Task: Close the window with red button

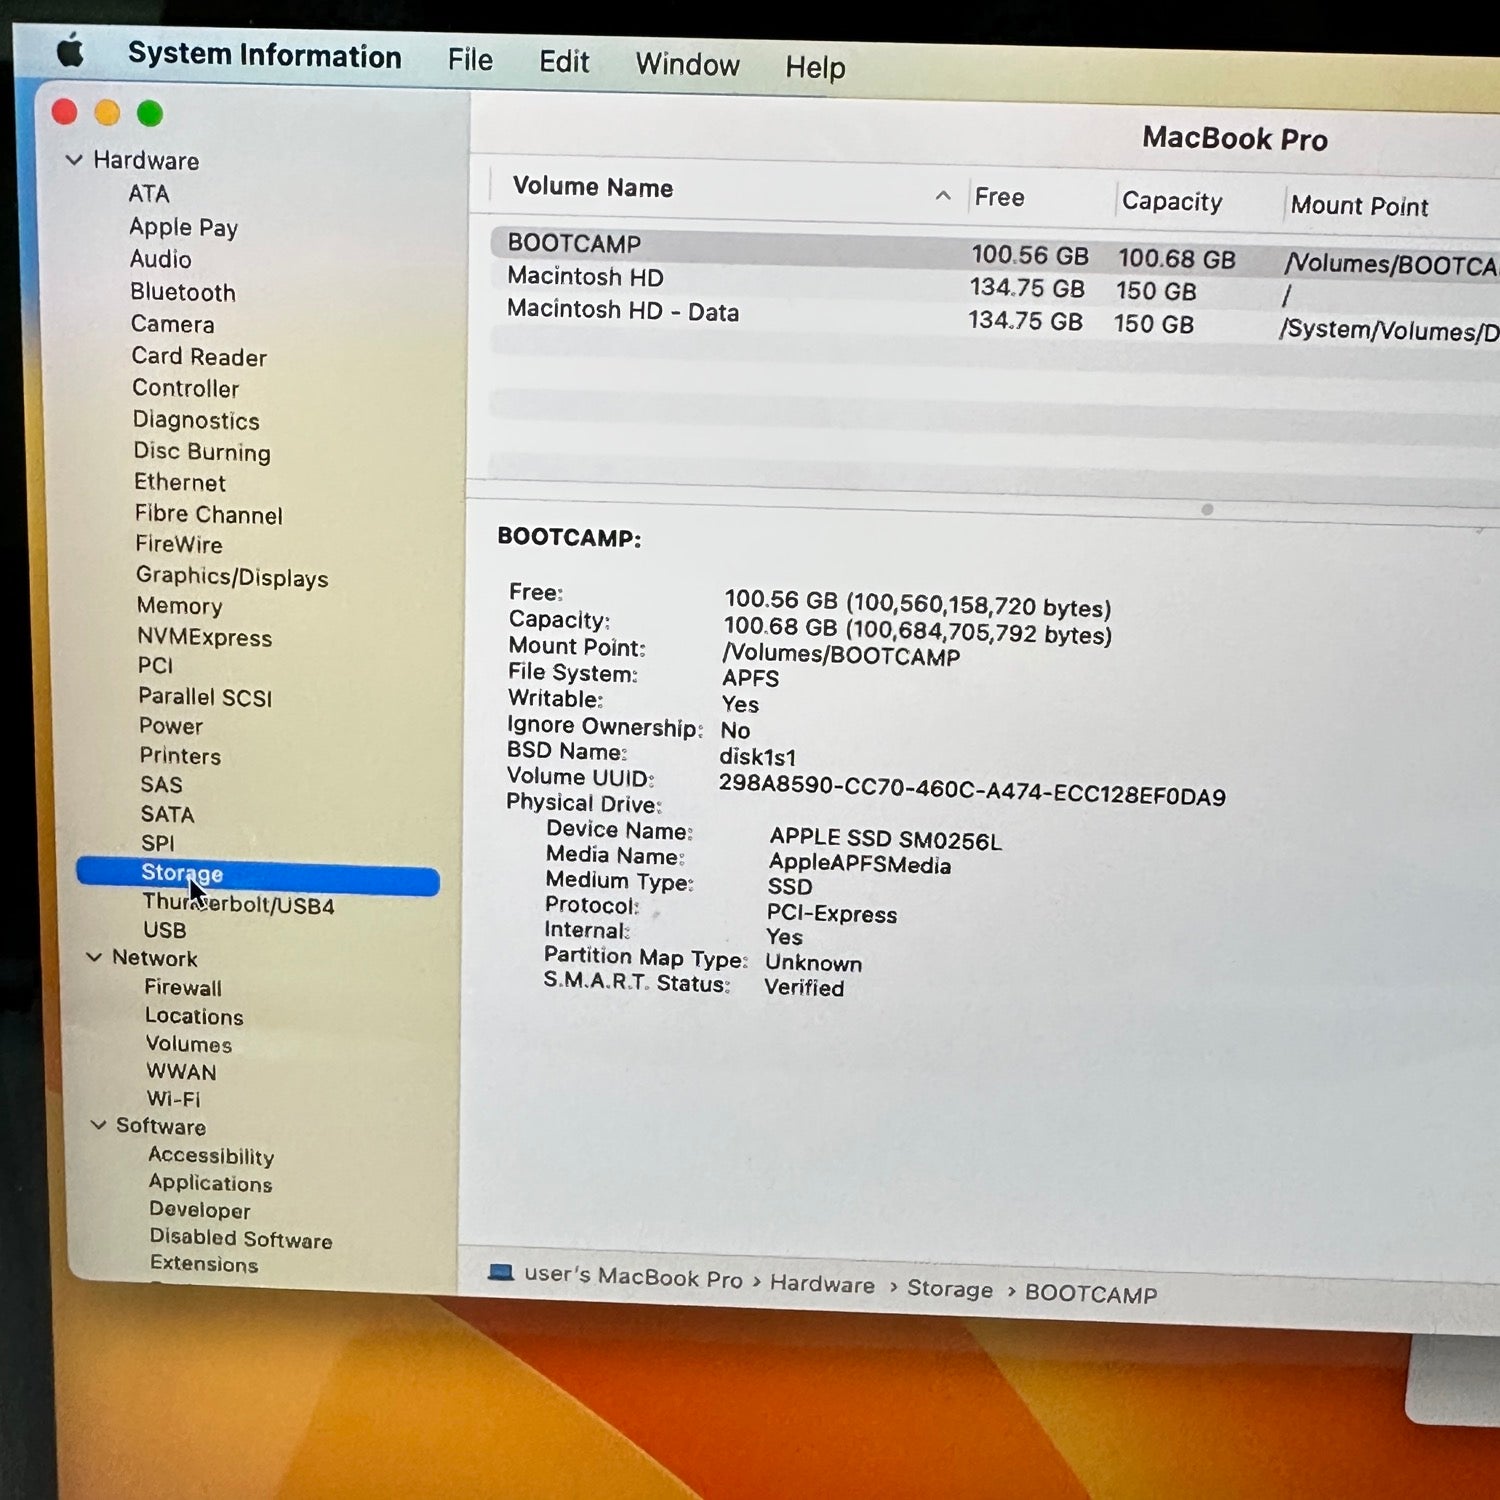Action: tap(64, 112)
